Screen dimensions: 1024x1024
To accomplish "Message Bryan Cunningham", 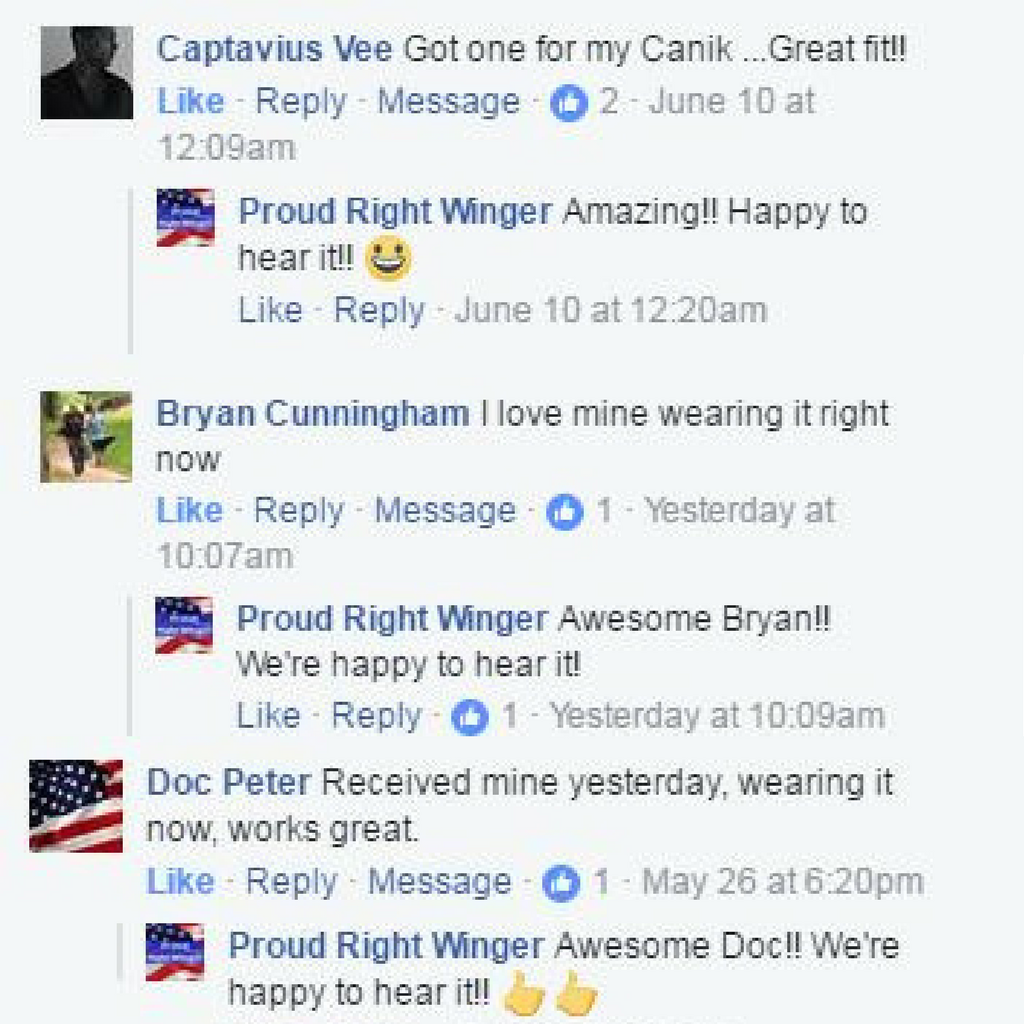I will pyautogui.click(x=445, y=511).
